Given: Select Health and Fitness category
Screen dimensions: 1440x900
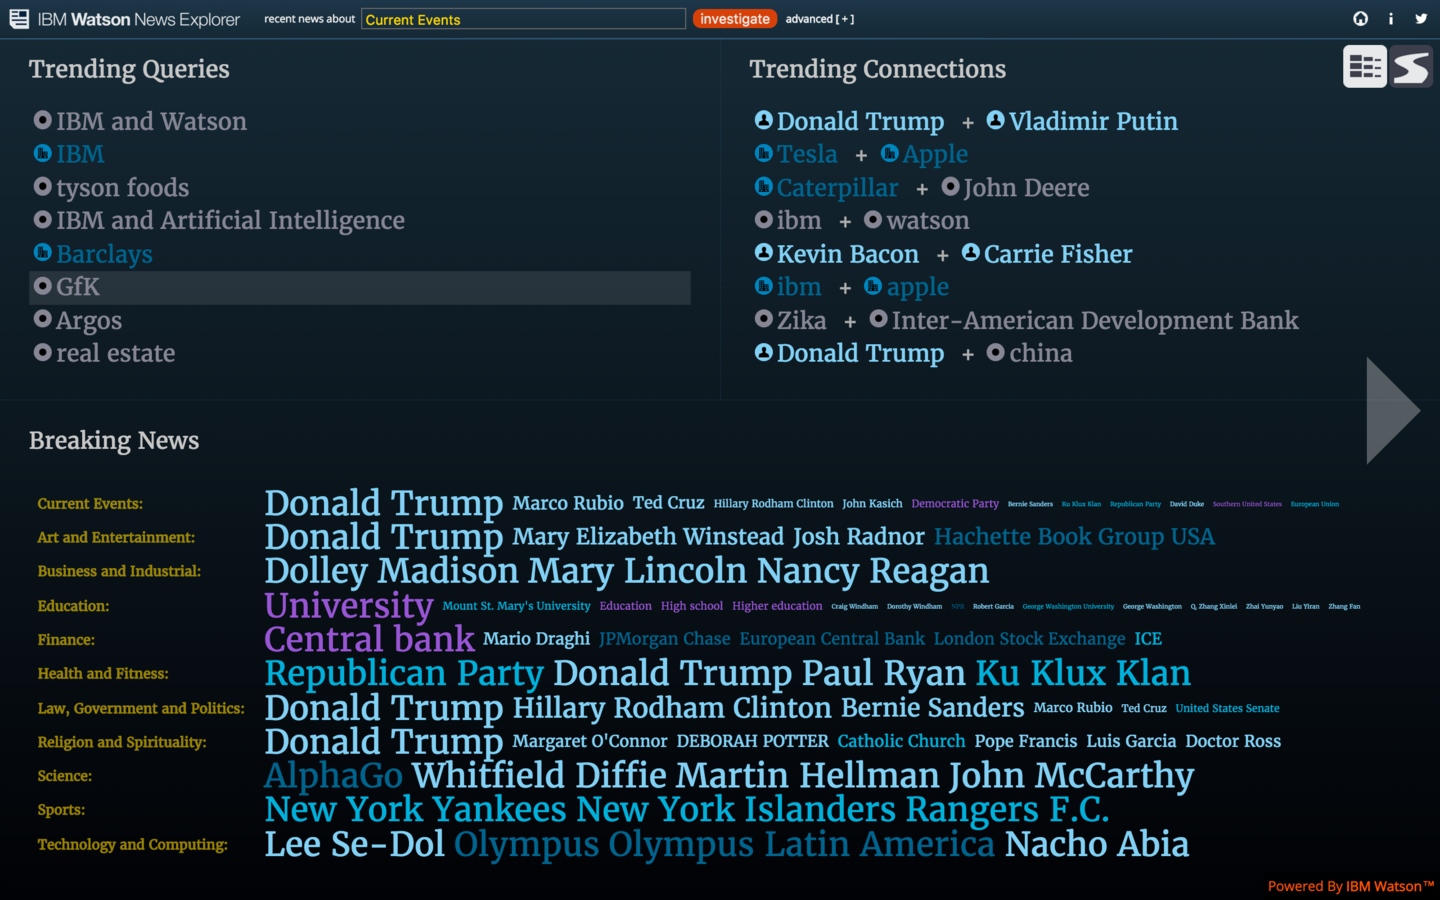Looking at the screenshot, I should [x=103, y=674].
